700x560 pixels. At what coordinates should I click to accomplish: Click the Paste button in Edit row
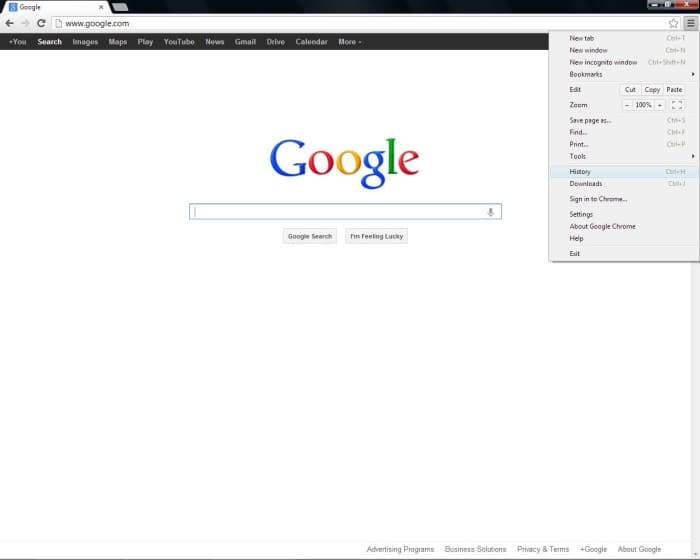pyautogui.click(x=674, y=90)
